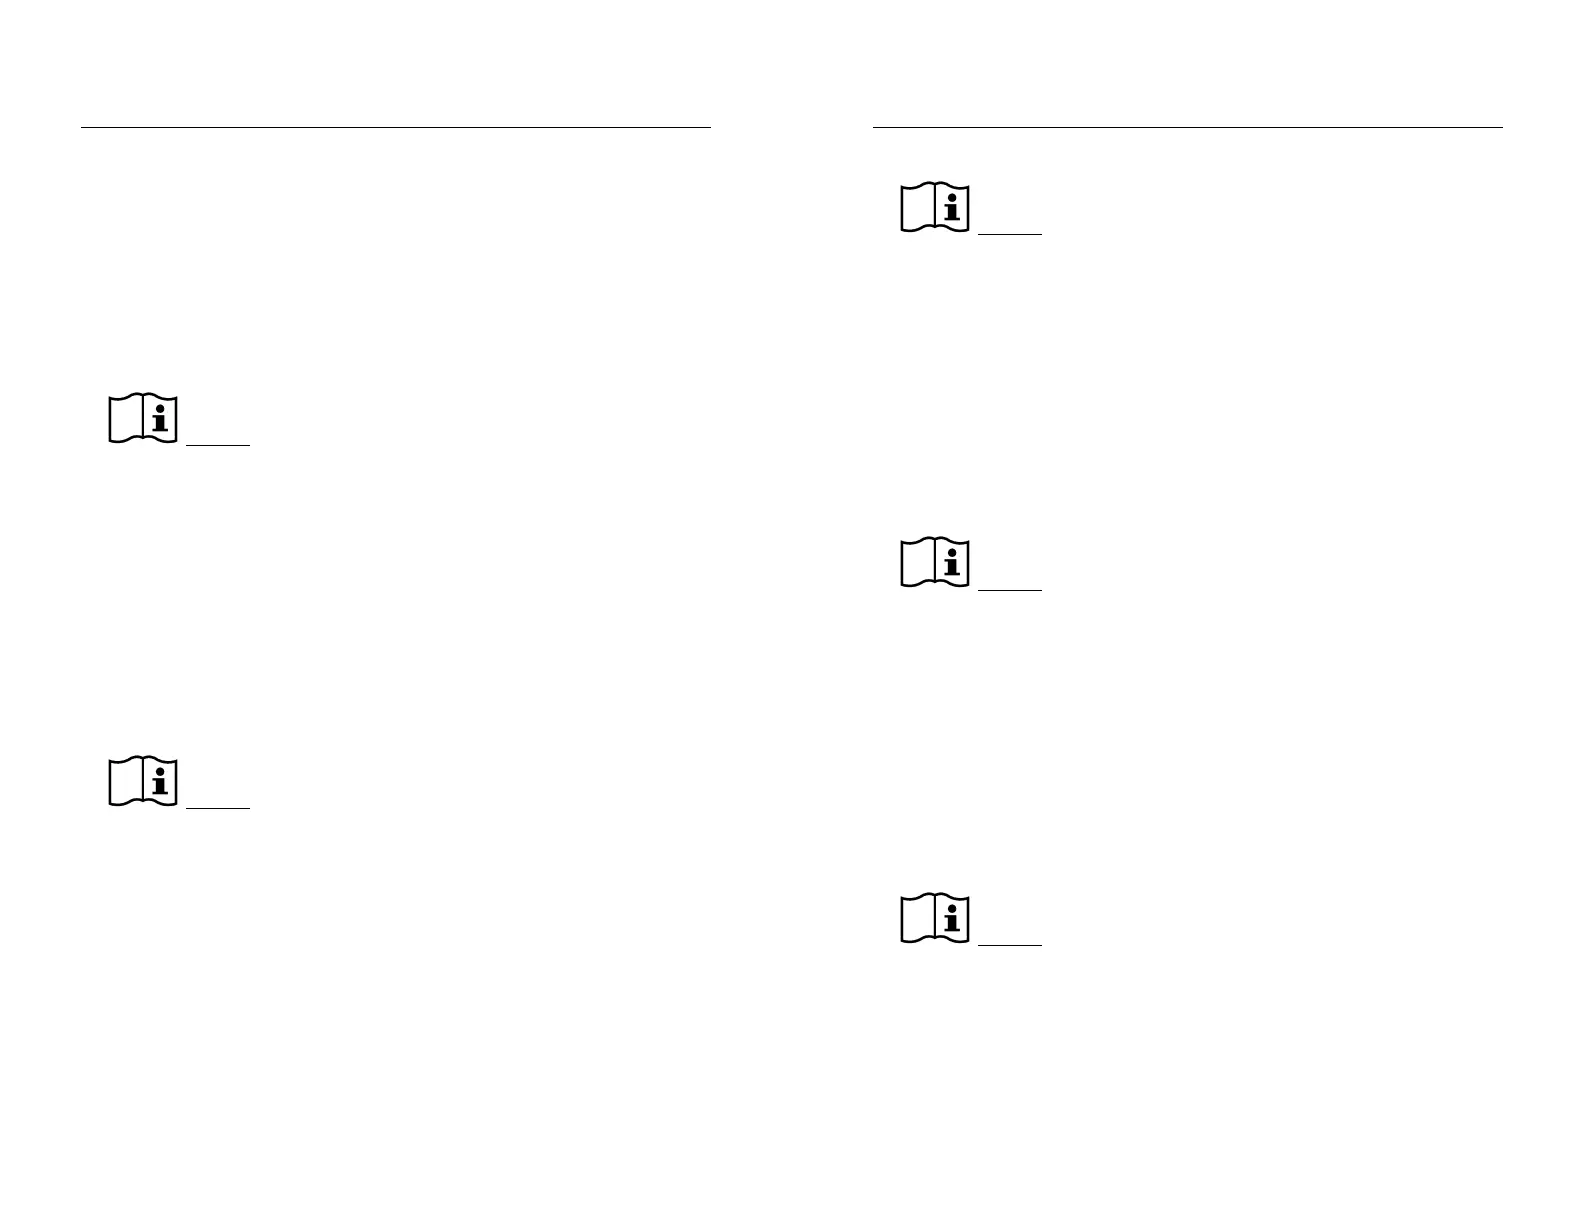Click the lower info-book icon on left page

[143, 781]
